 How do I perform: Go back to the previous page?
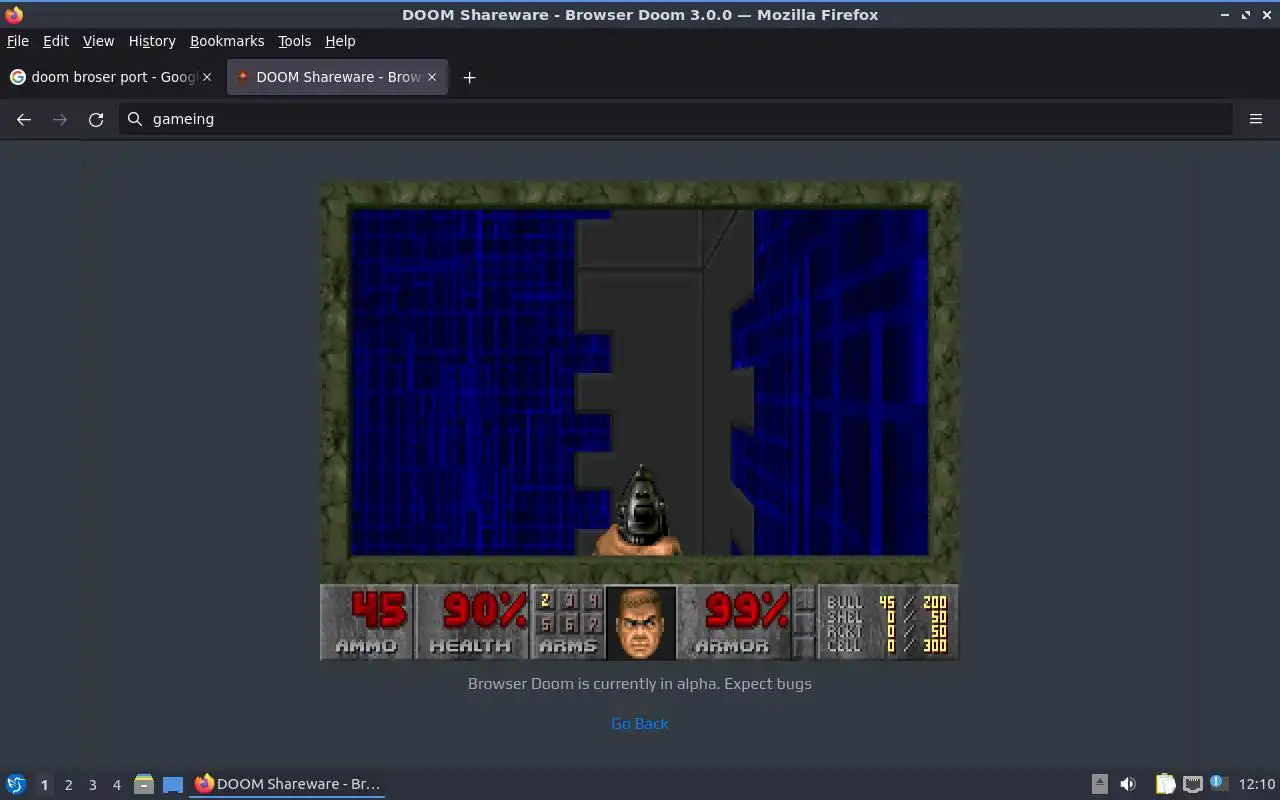[x=24, y=119]
